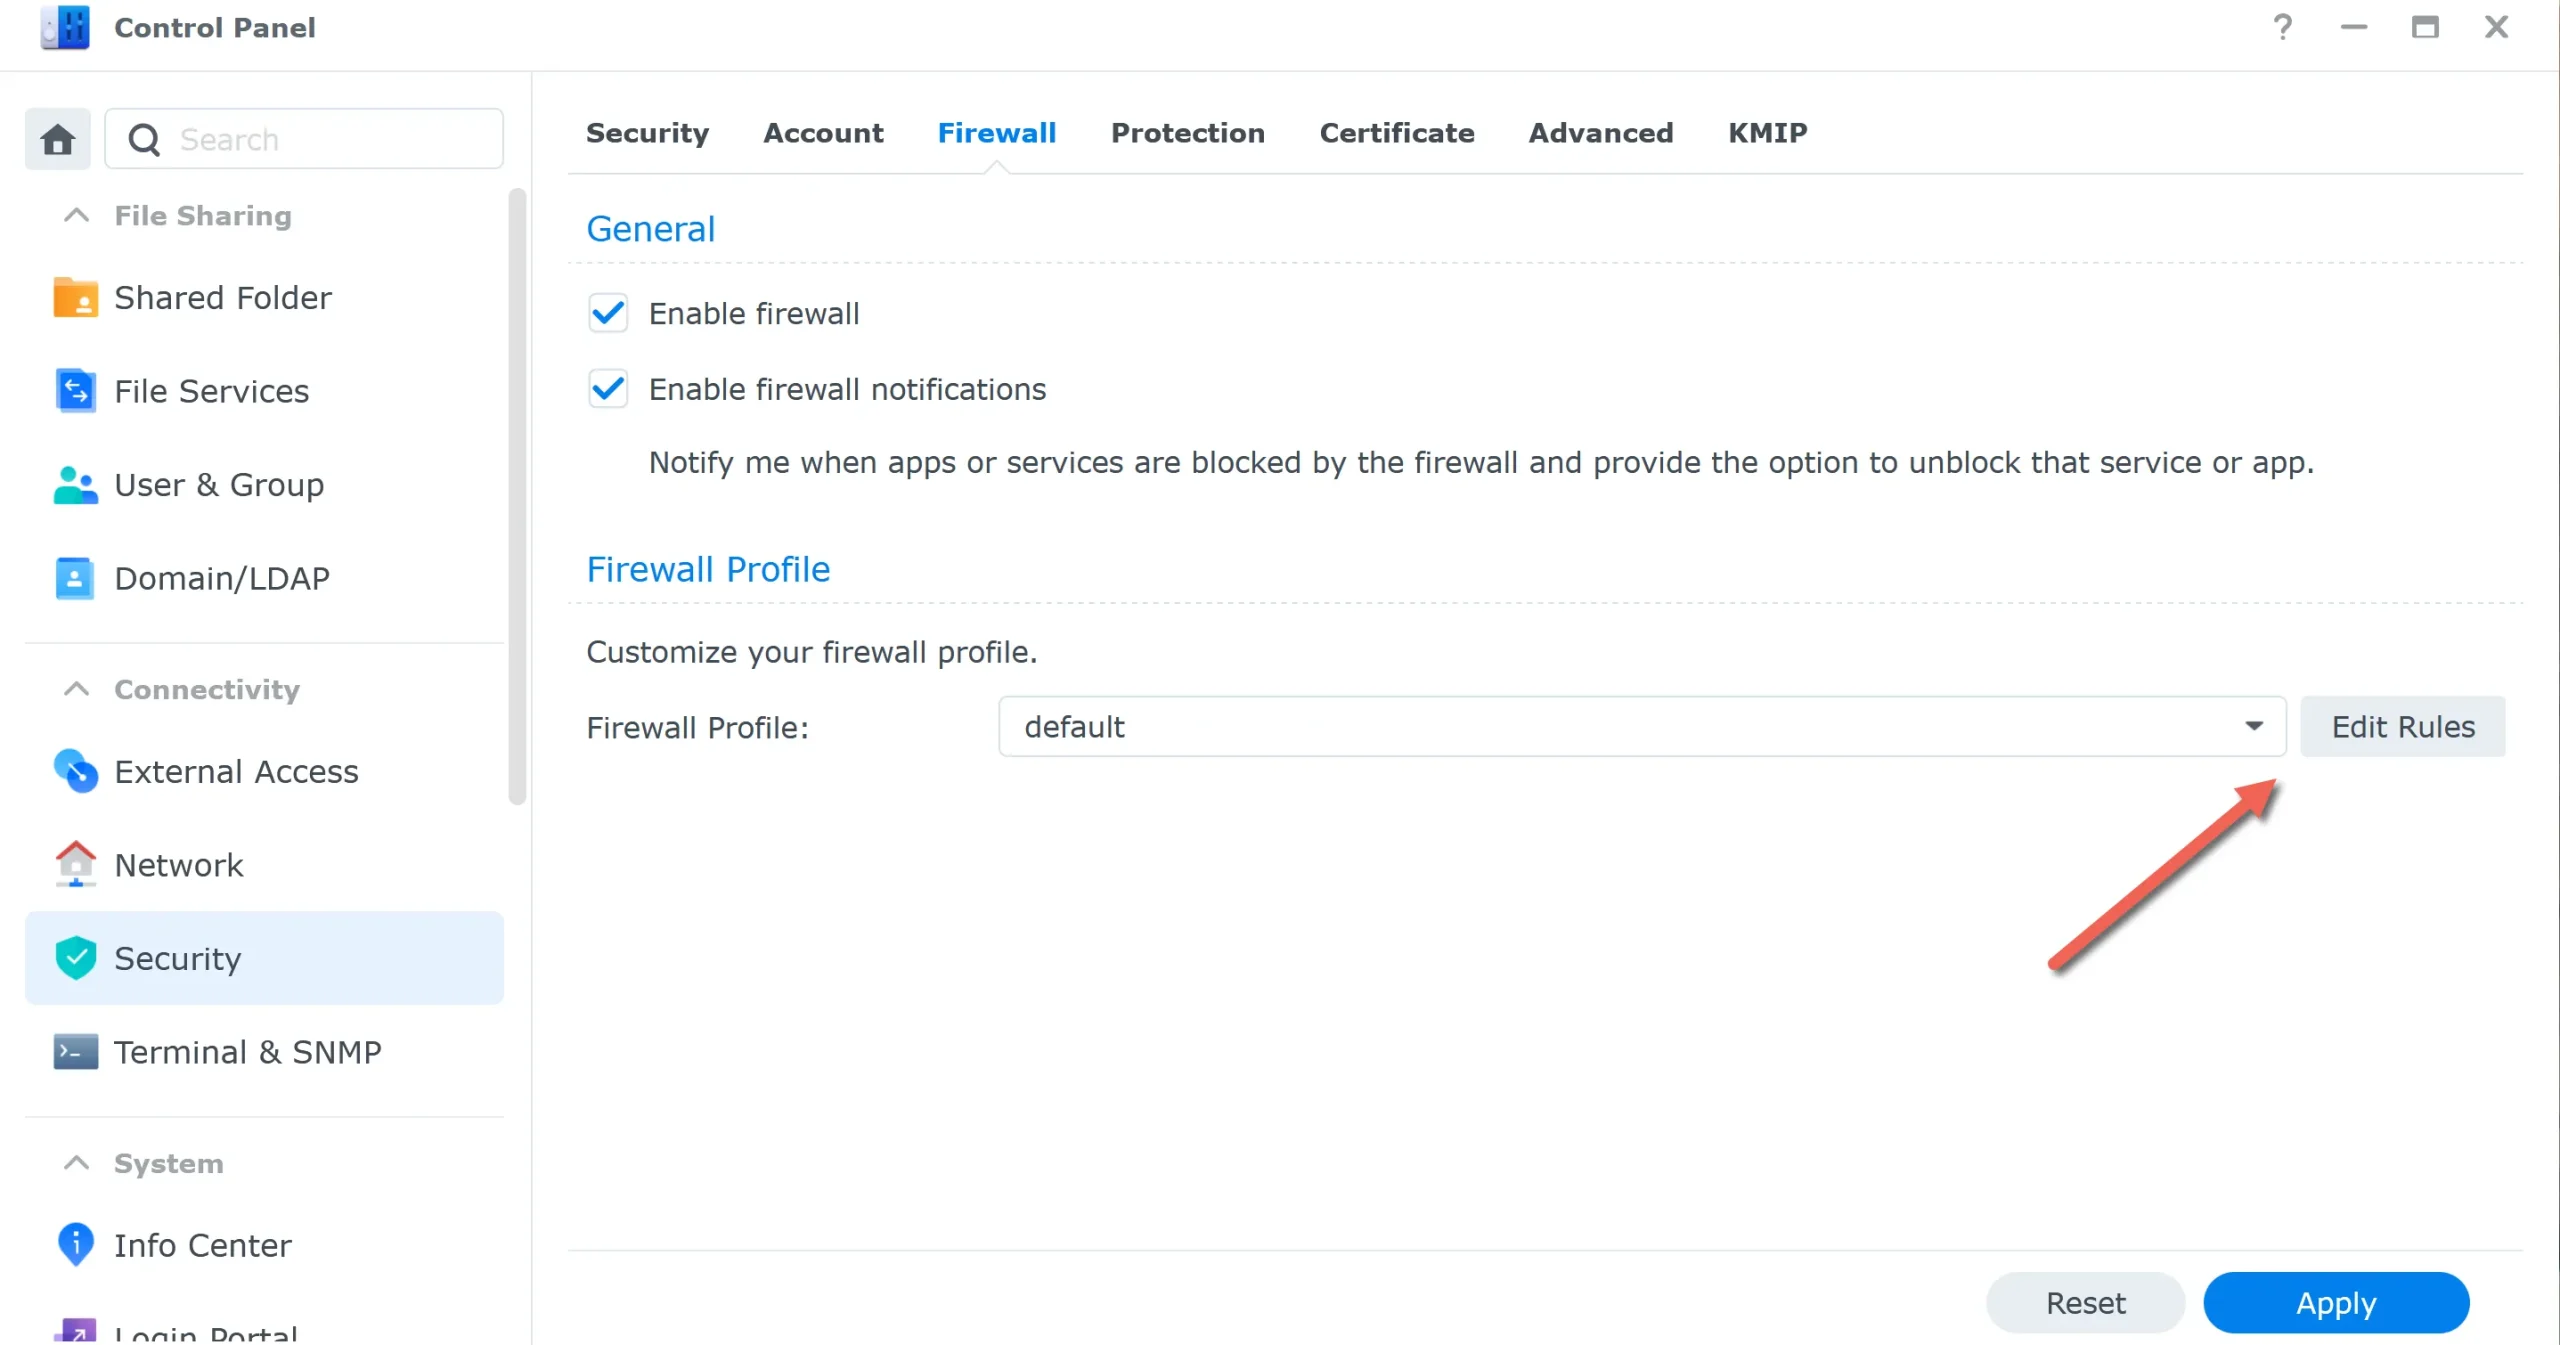Open Info Center under System
Image resolution: width=2560 pixels, height=1345 pixels.
(x=202, y=1245)
